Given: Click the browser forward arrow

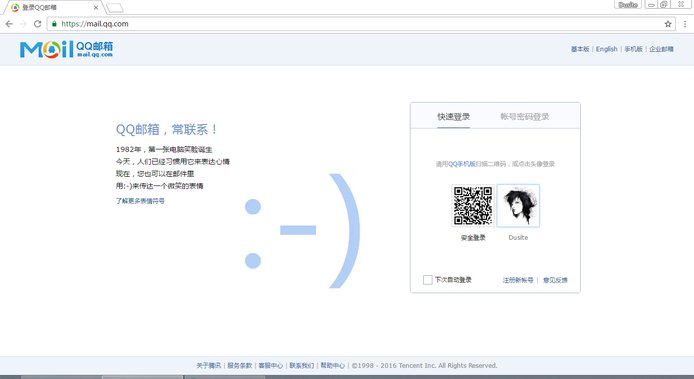Looking at the screenshot, I should click(23, 24).
